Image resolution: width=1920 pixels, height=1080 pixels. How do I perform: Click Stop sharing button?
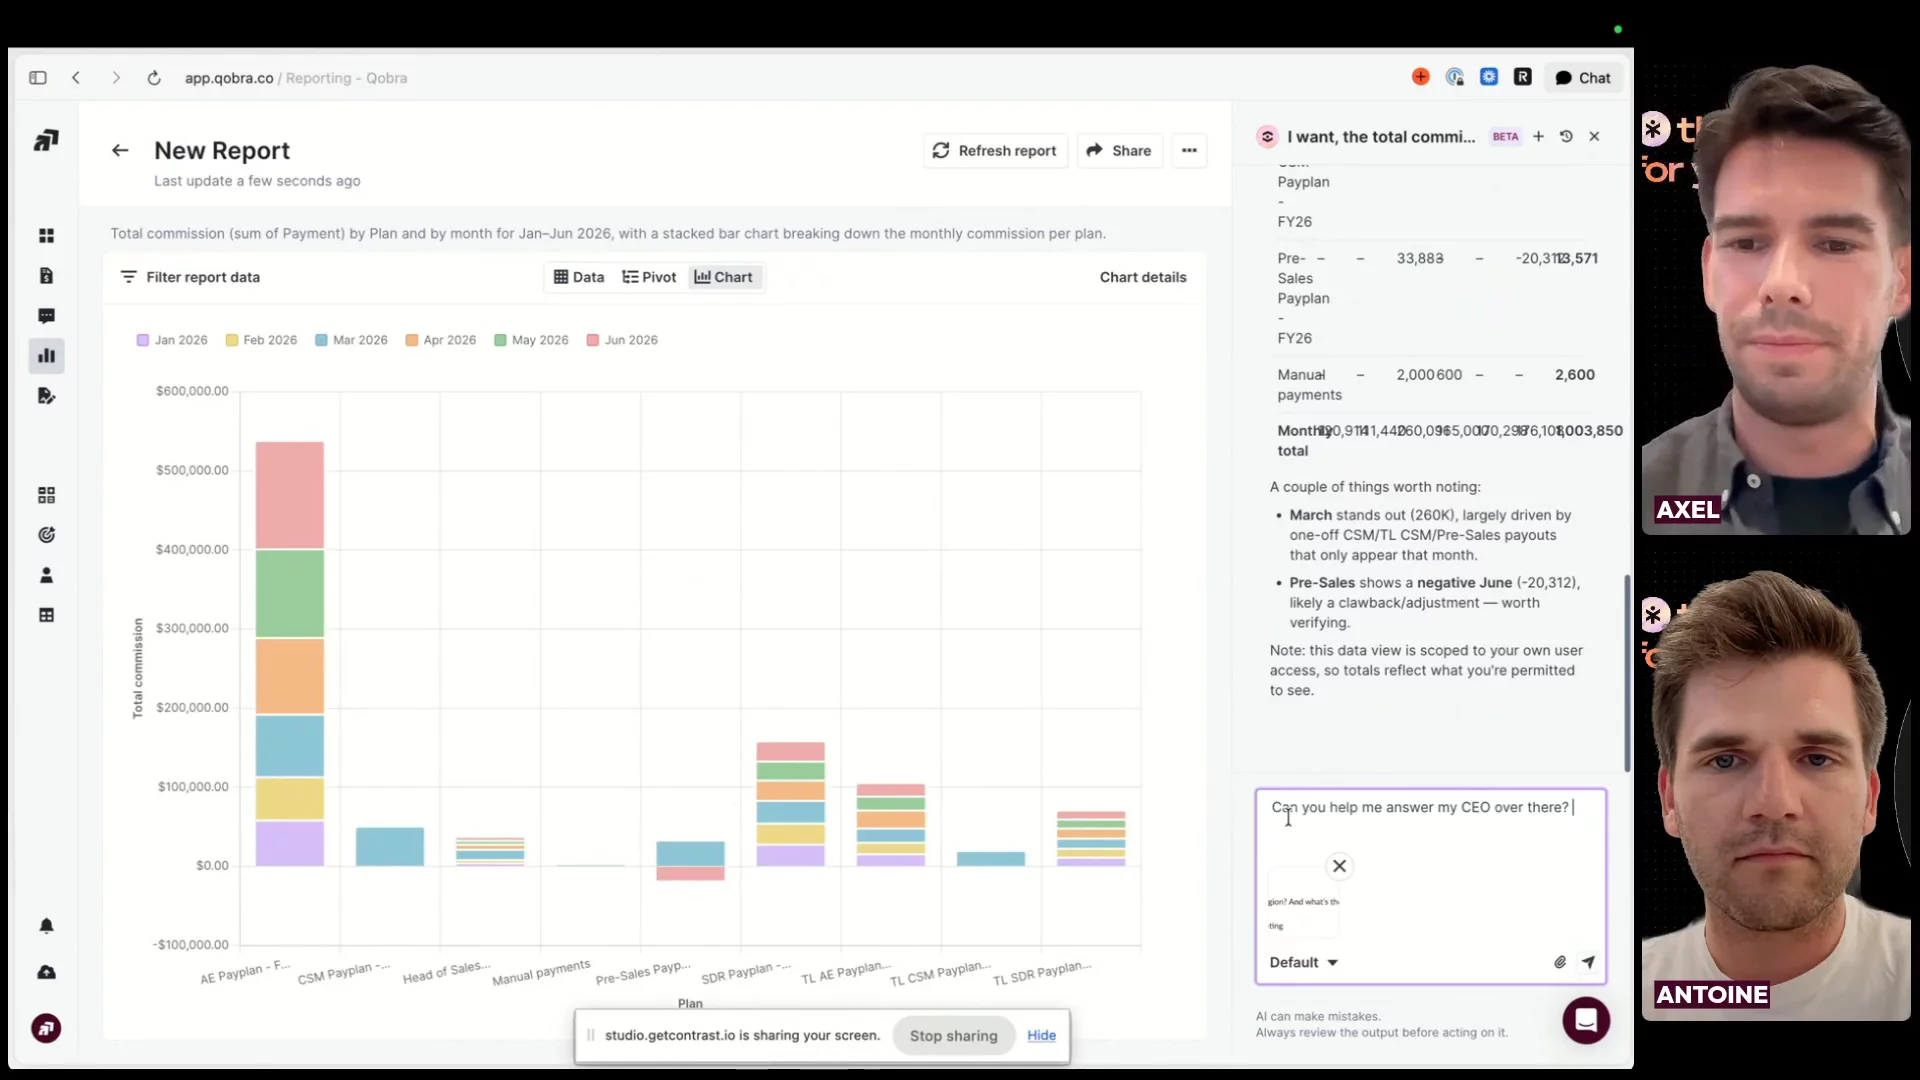coord(953,1036)
